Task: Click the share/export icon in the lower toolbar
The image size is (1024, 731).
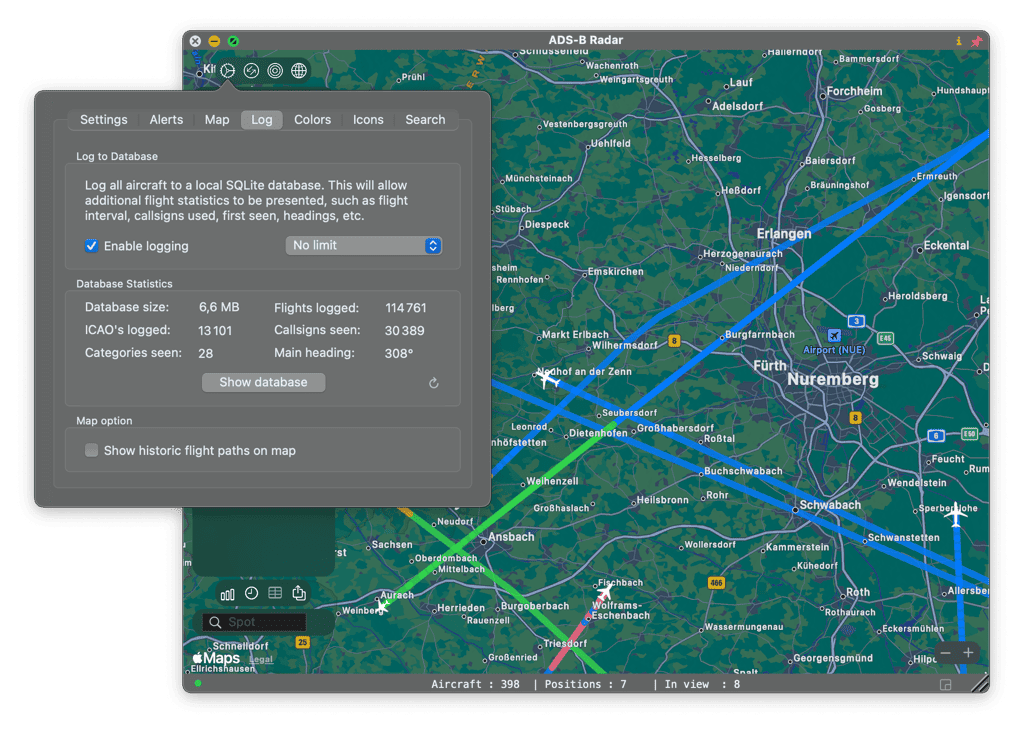Action: (297, 592)
